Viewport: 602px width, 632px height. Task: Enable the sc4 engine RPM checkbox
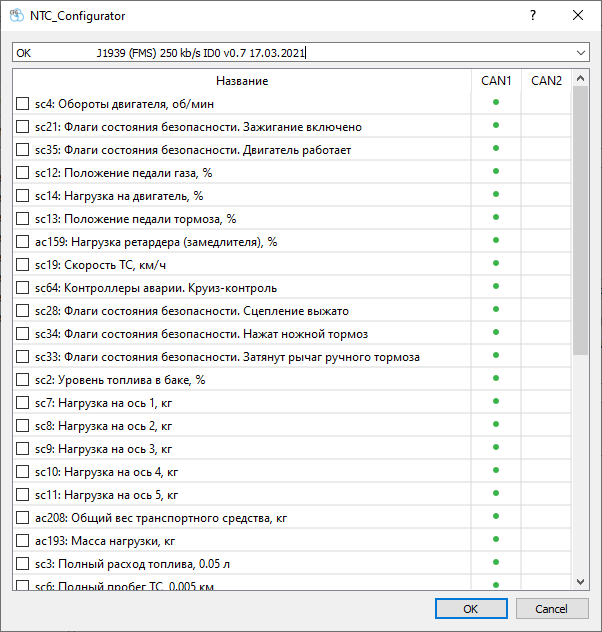click(23, 104)
